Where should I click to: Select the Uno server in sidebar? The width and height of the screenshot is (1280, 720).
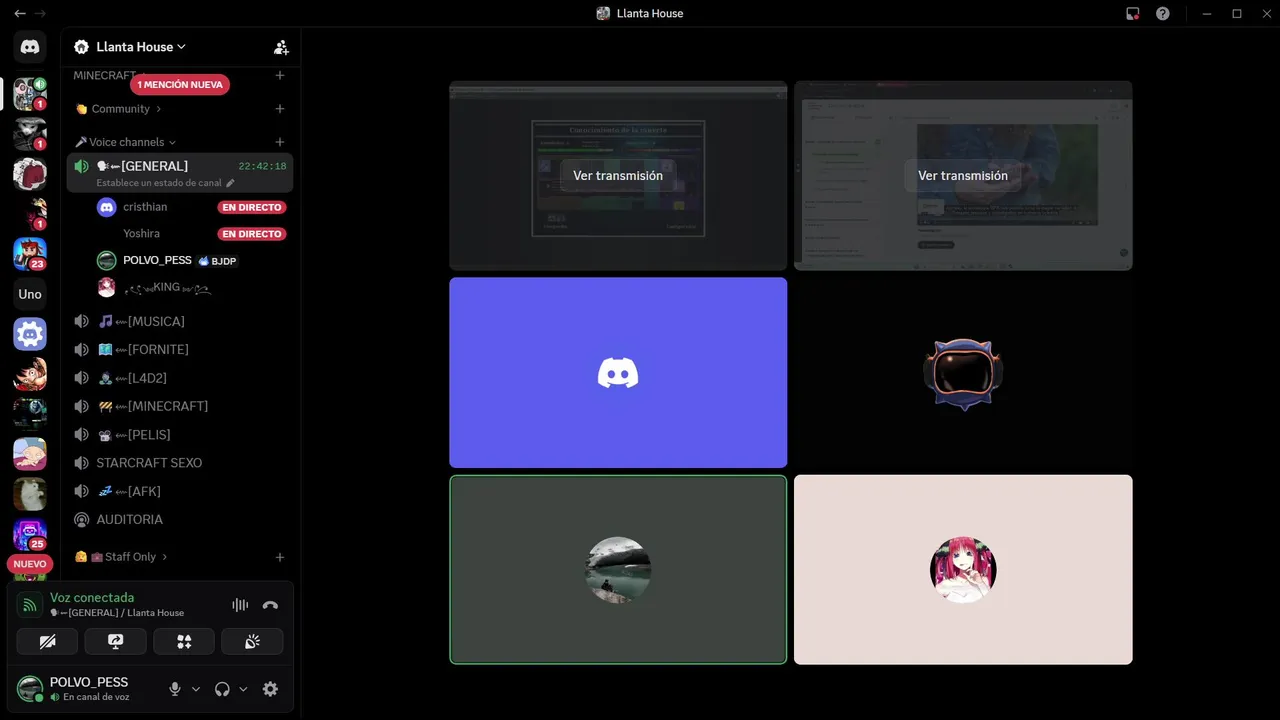pos(30,294)
